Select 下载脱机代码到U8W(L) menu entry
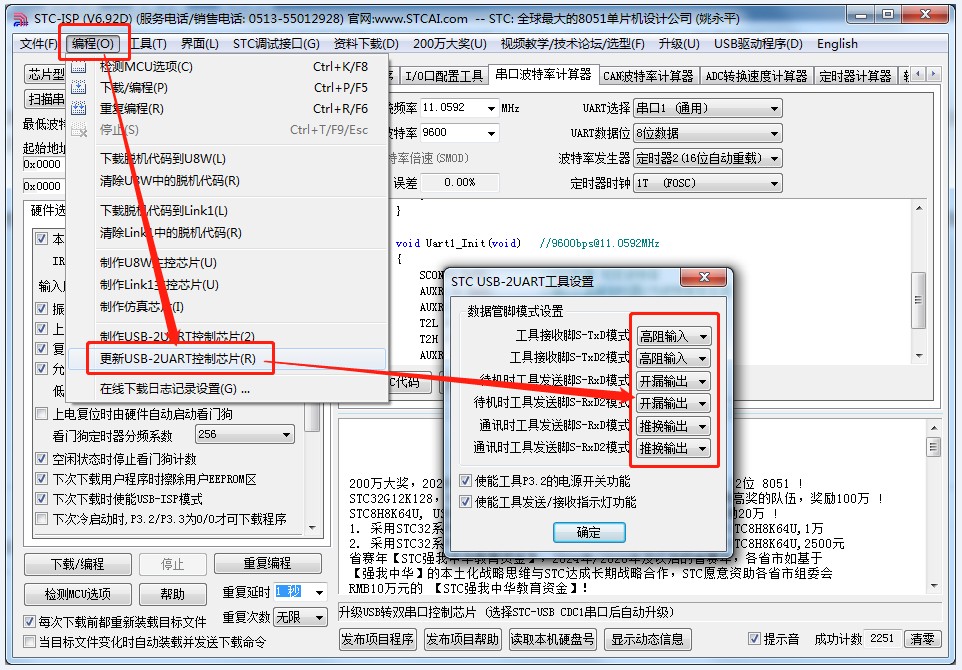 tap(227, 158)
